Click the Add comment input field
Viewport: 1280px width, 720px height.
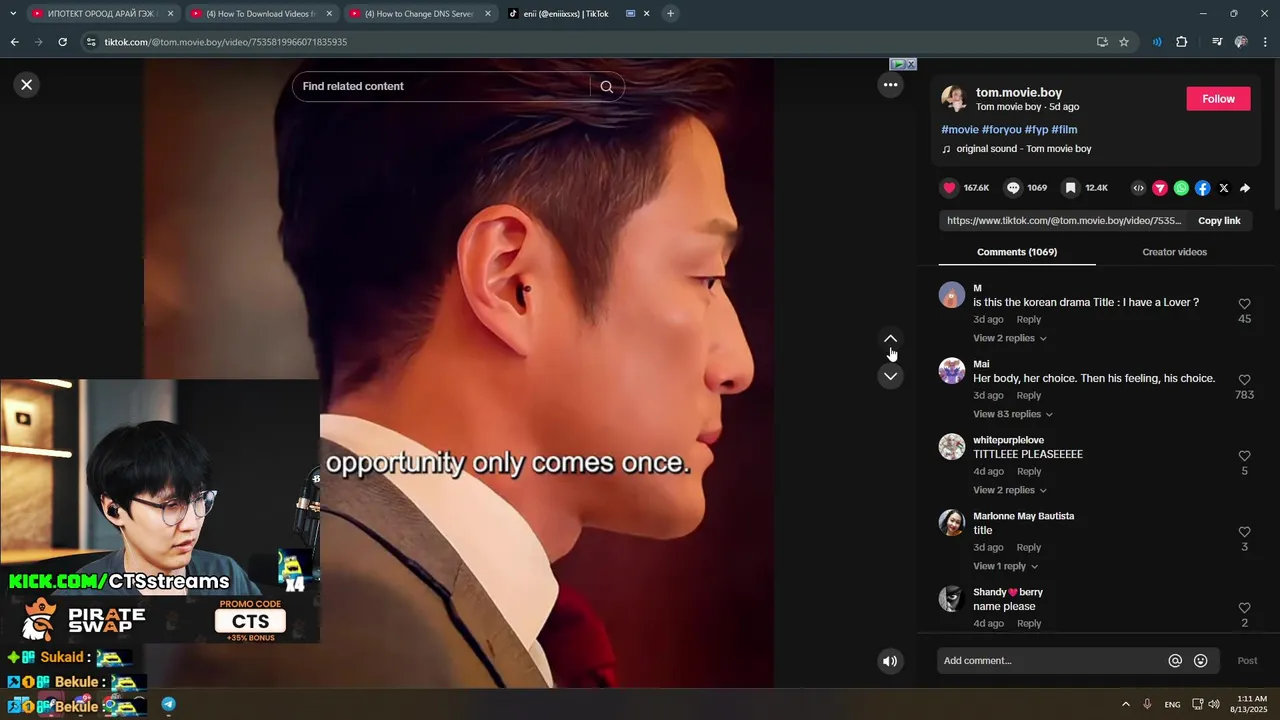tap(1050, 661)
